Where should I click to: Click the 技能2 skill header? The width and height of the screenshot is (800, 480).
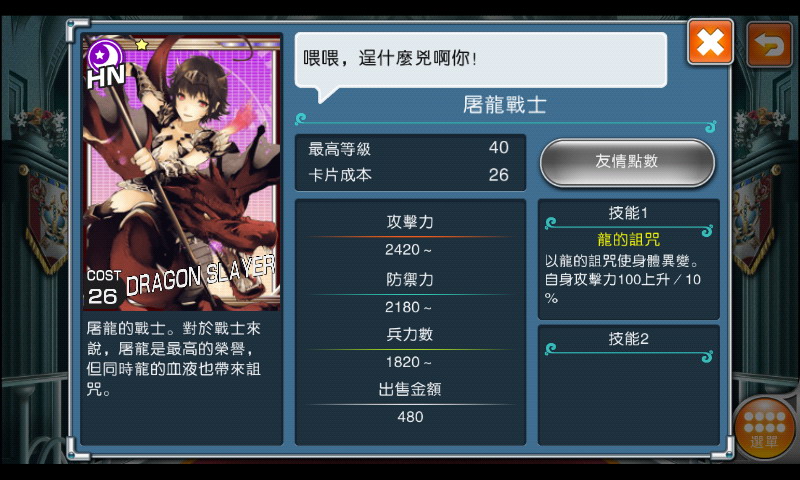point(628,339)
